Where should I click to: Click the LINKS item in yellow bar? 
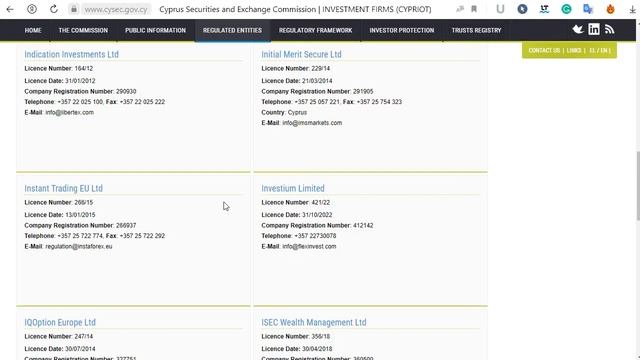click(x=574, y=50)
